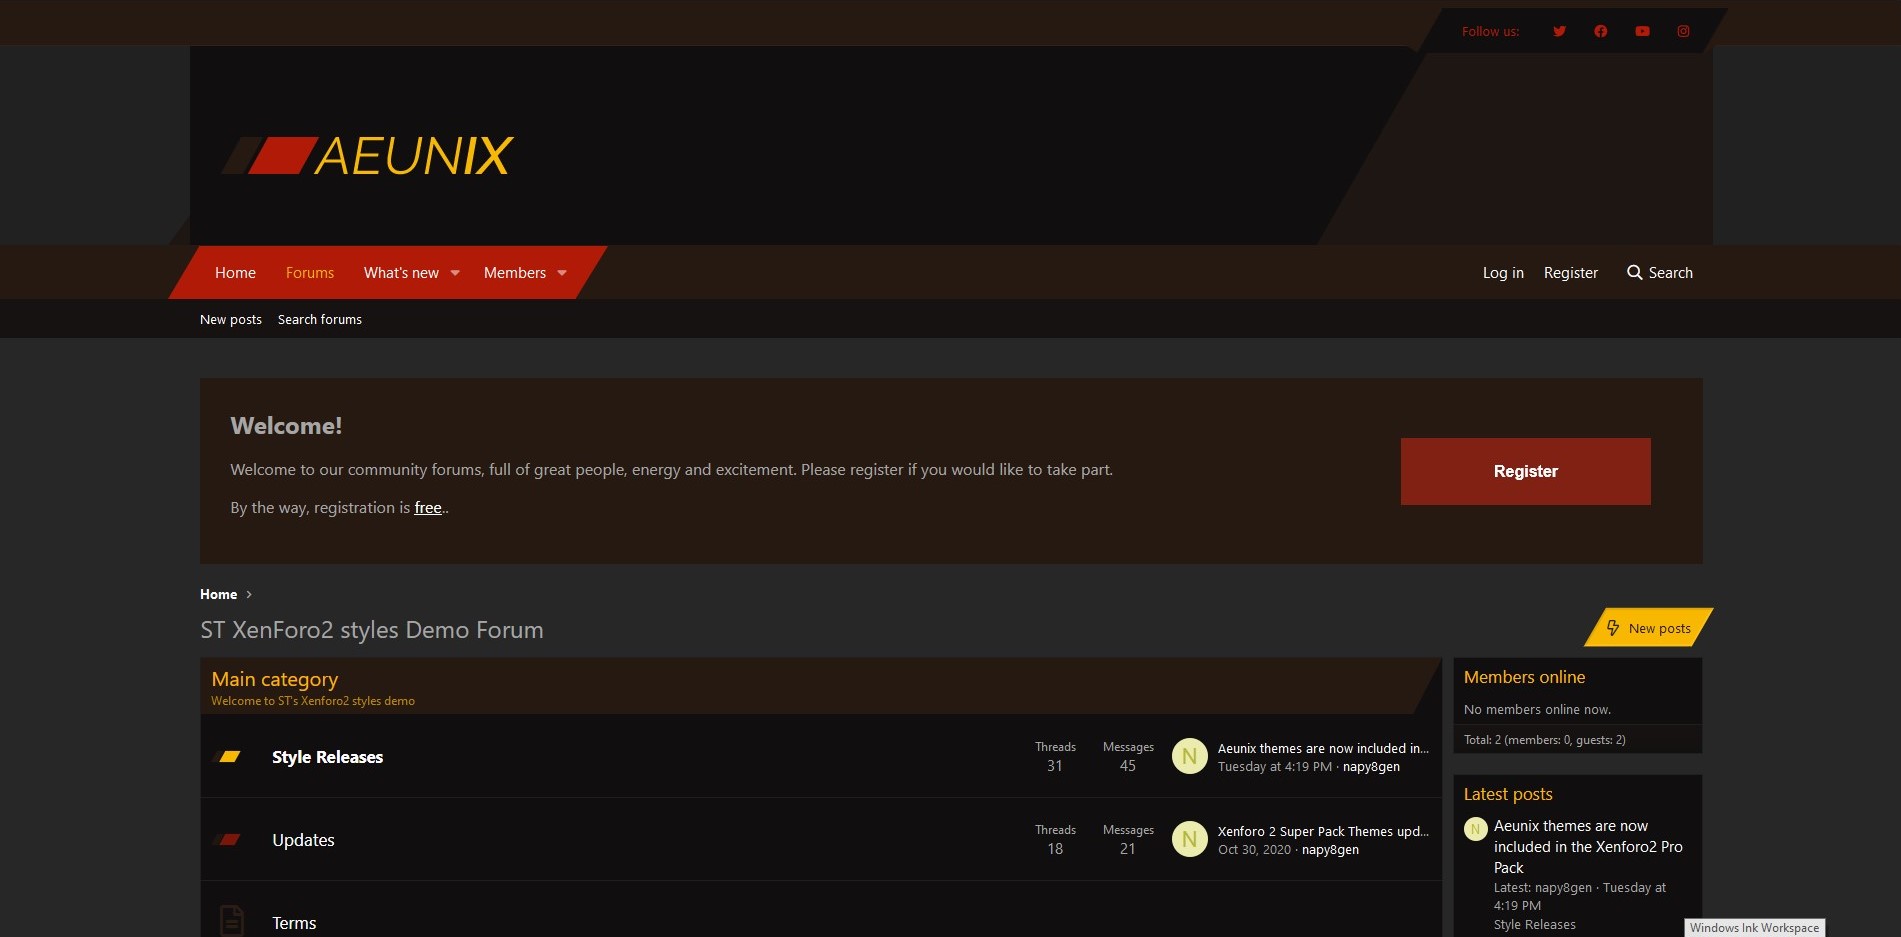
Task: Click napy8gen beside Tuesday at 4:19 PM
Action: click(1371, 767)
